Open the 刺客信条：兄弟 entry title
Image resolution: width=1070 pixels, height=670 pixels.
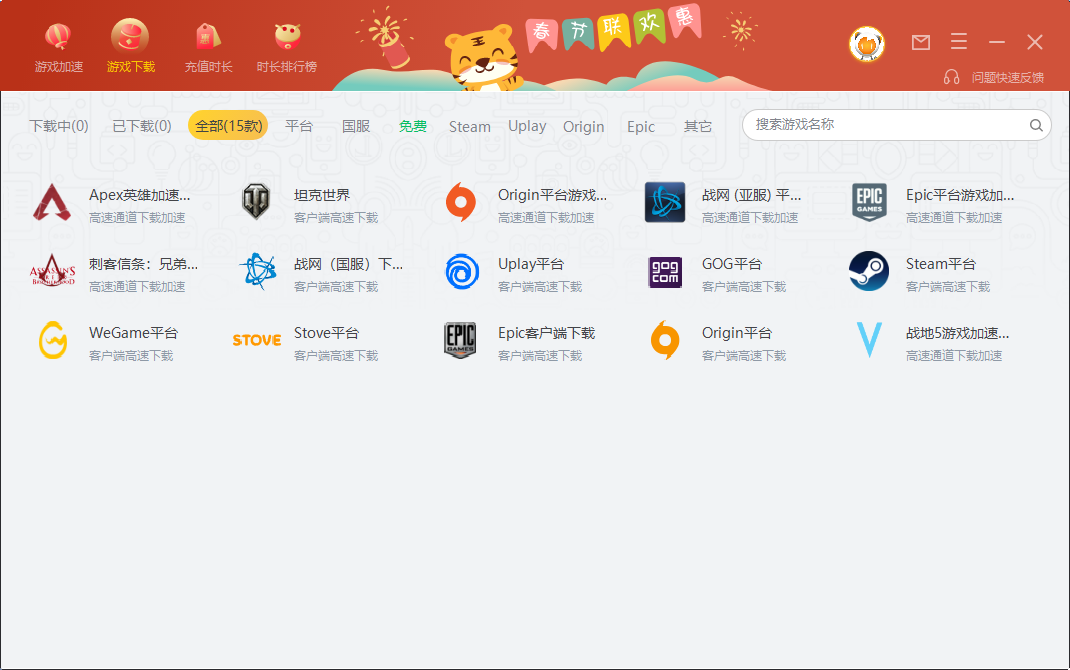[x=143, y=263]
